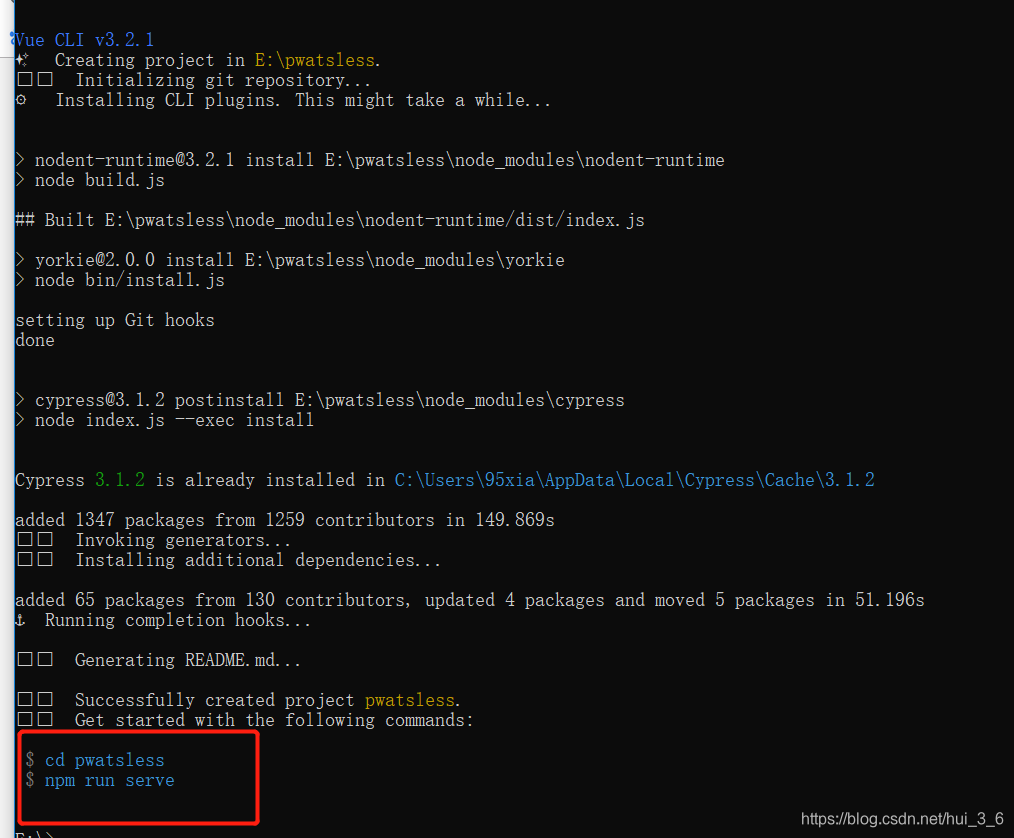Click the 'Vue CLI v3.2.1' header text
Screen dimensions: 1014x838
click(x=85, y=40)
